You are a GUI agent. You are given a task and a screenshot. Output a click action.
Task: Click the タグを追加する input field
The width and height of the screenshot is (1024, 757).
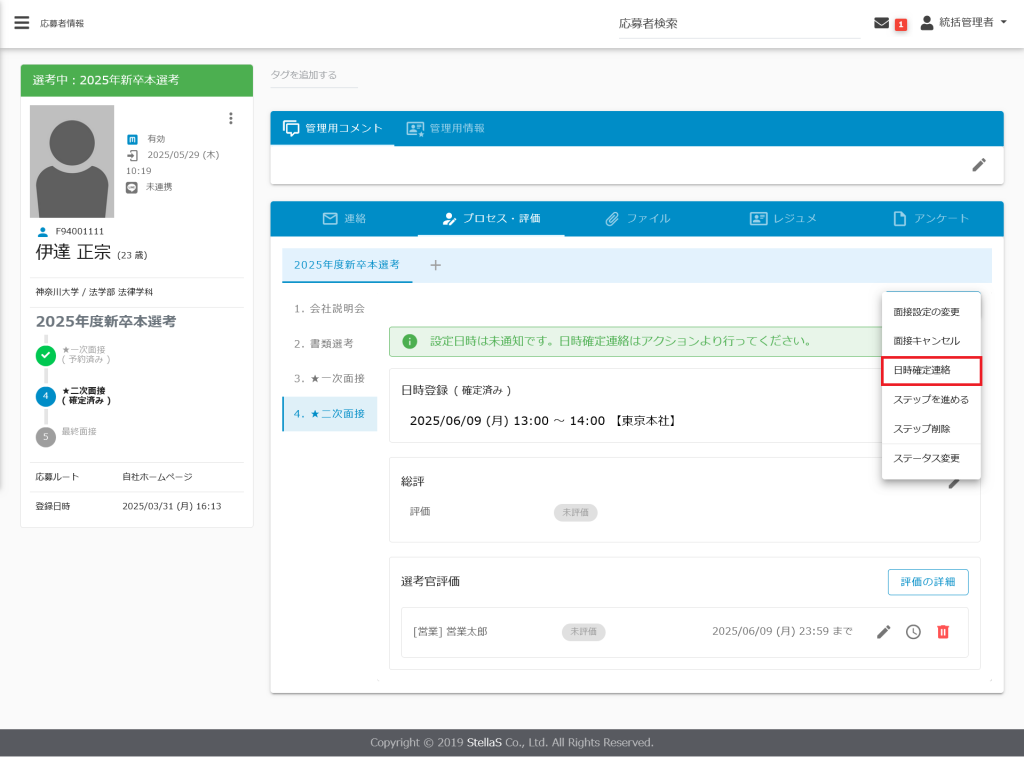tap(313, 75)
